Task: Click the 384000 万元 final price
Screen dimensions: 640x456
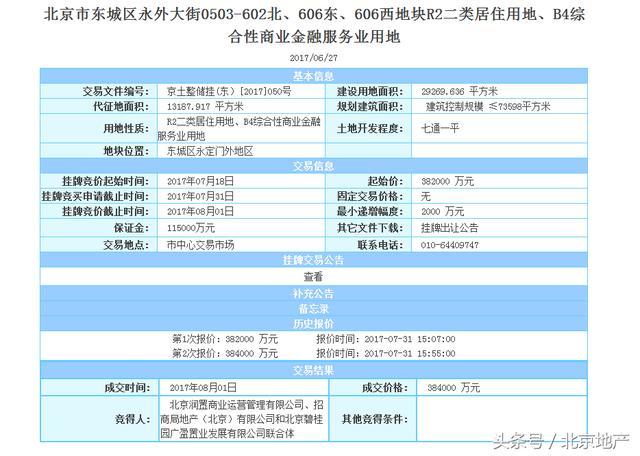Action: click(453, 387)
